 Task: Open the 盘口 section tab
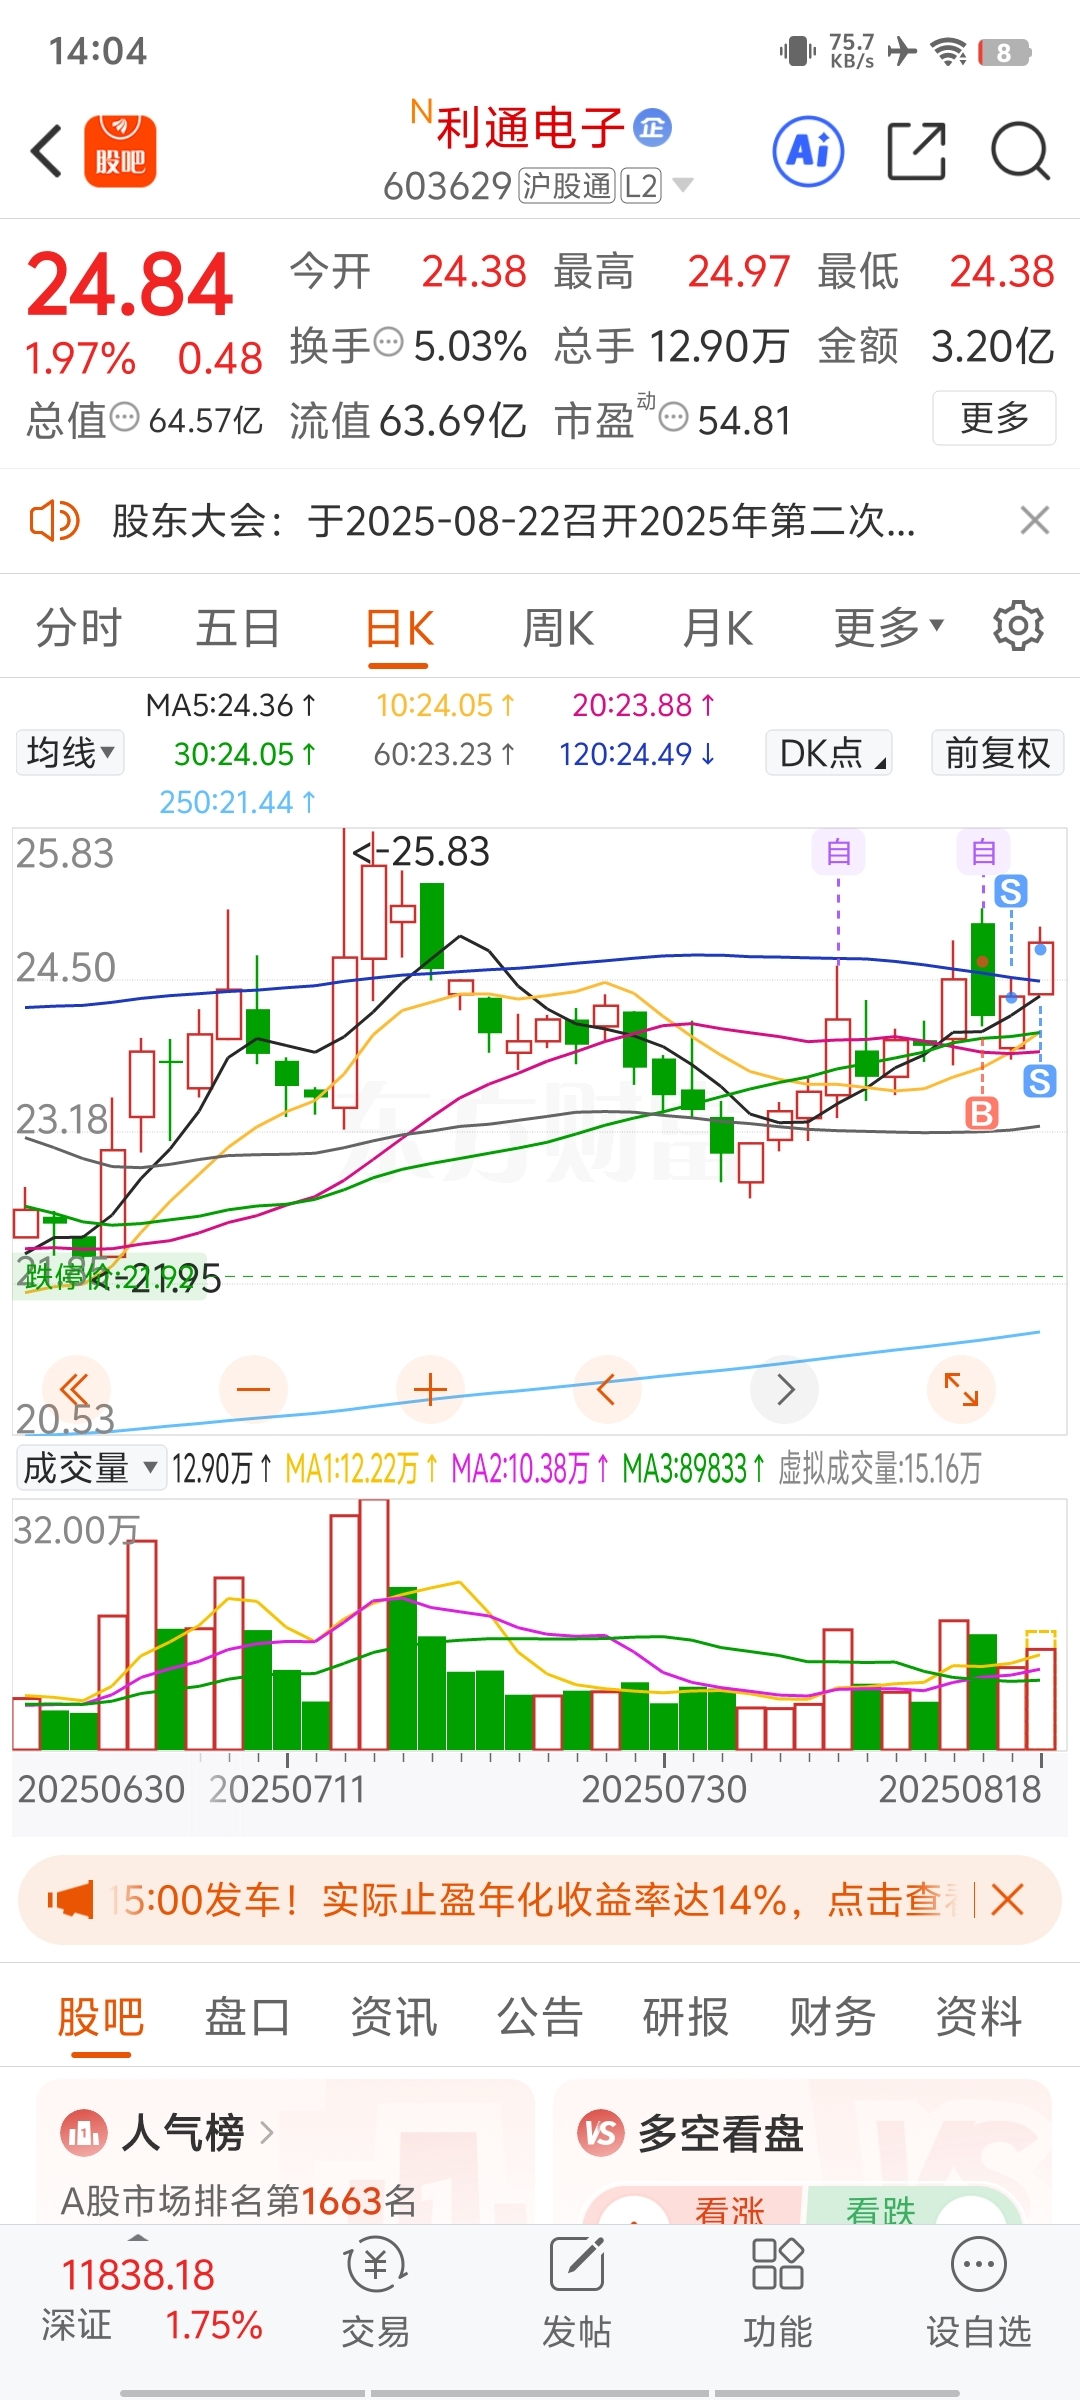247,2016
